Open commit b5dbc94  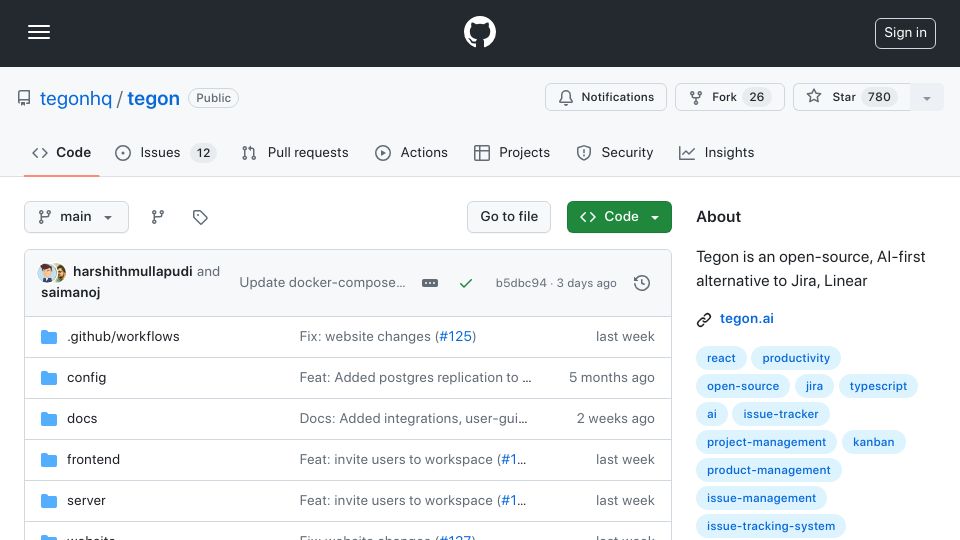coord(521,283)
